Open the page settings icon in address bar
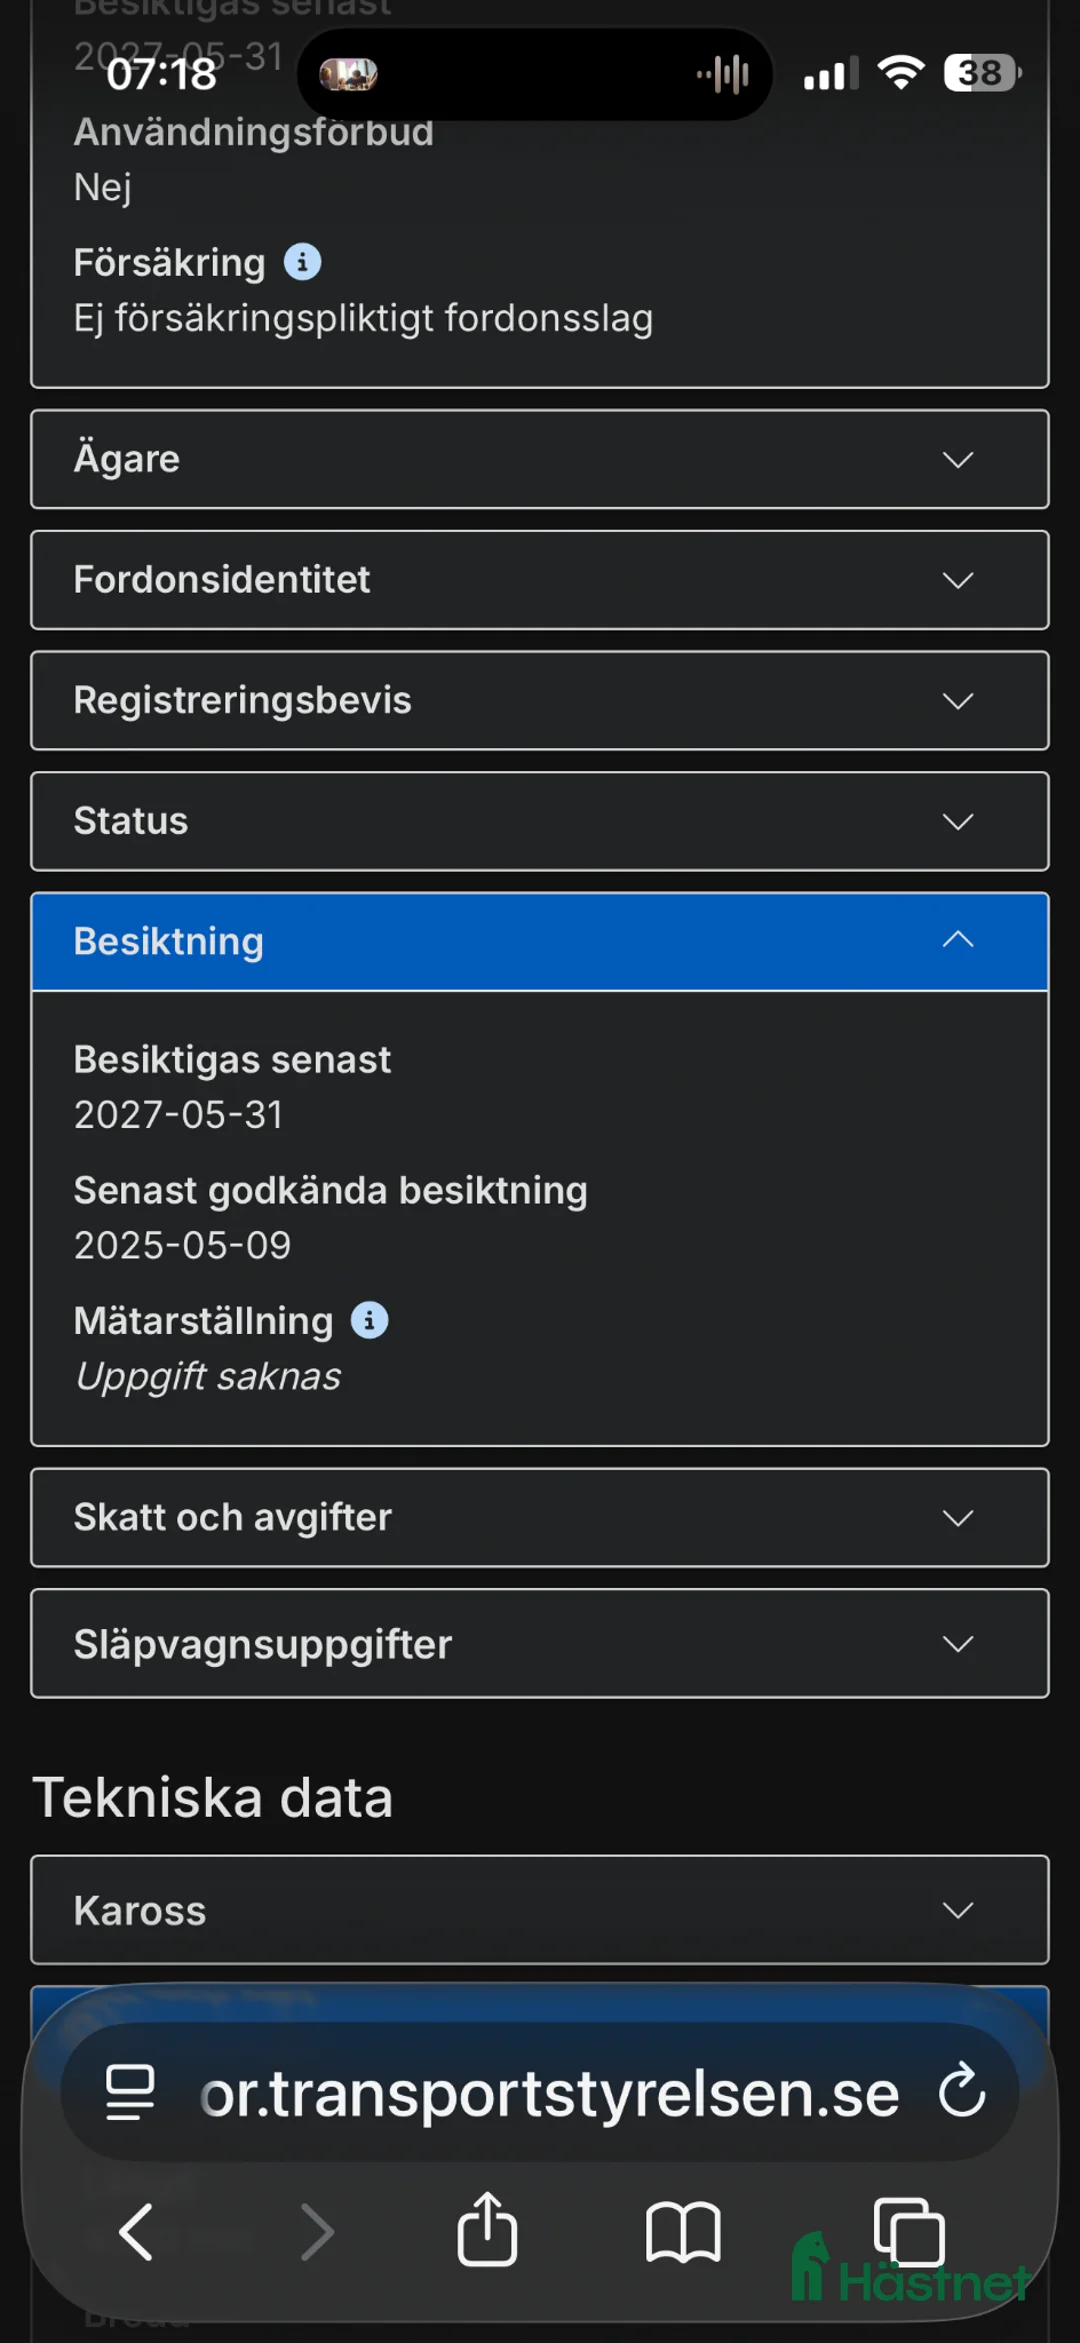 (x=127, y=2095)
